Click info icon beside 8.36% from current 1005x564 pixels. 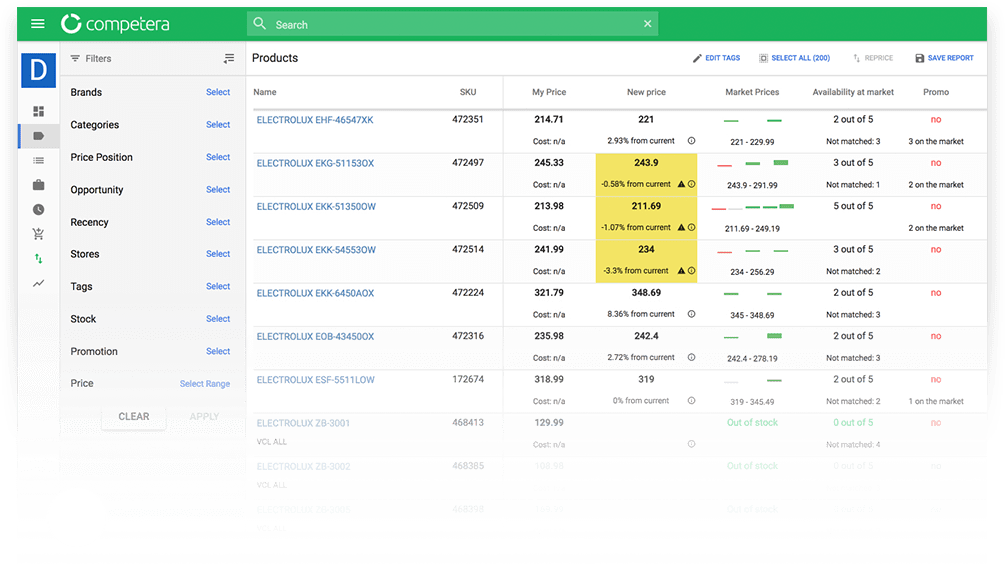tap(692, 314)
